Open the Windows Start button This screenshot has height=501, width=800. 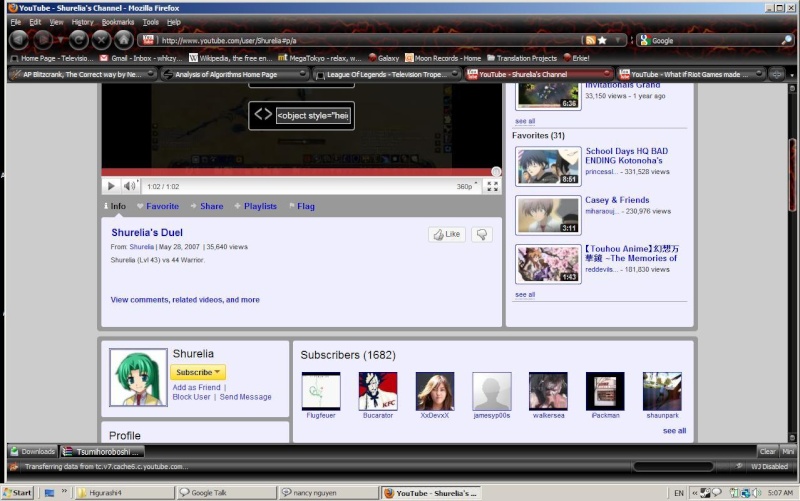click(17, 492)
